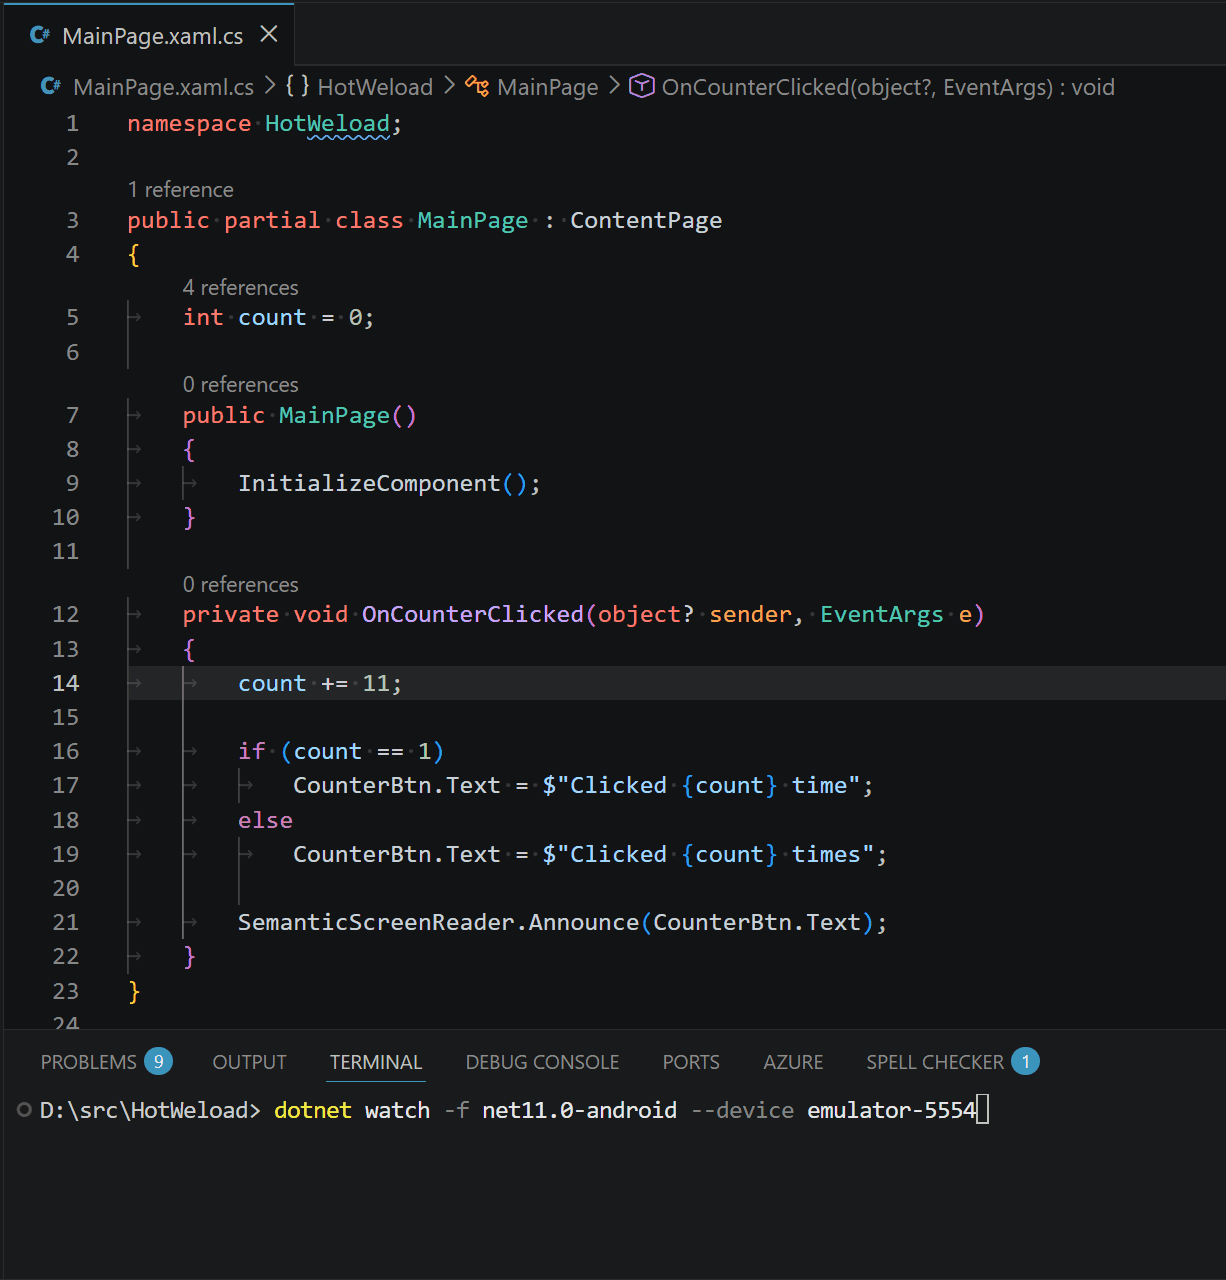Click the squiggly-underlined HotWeload namespace name

pyautogui.click(x=327, y=124)
